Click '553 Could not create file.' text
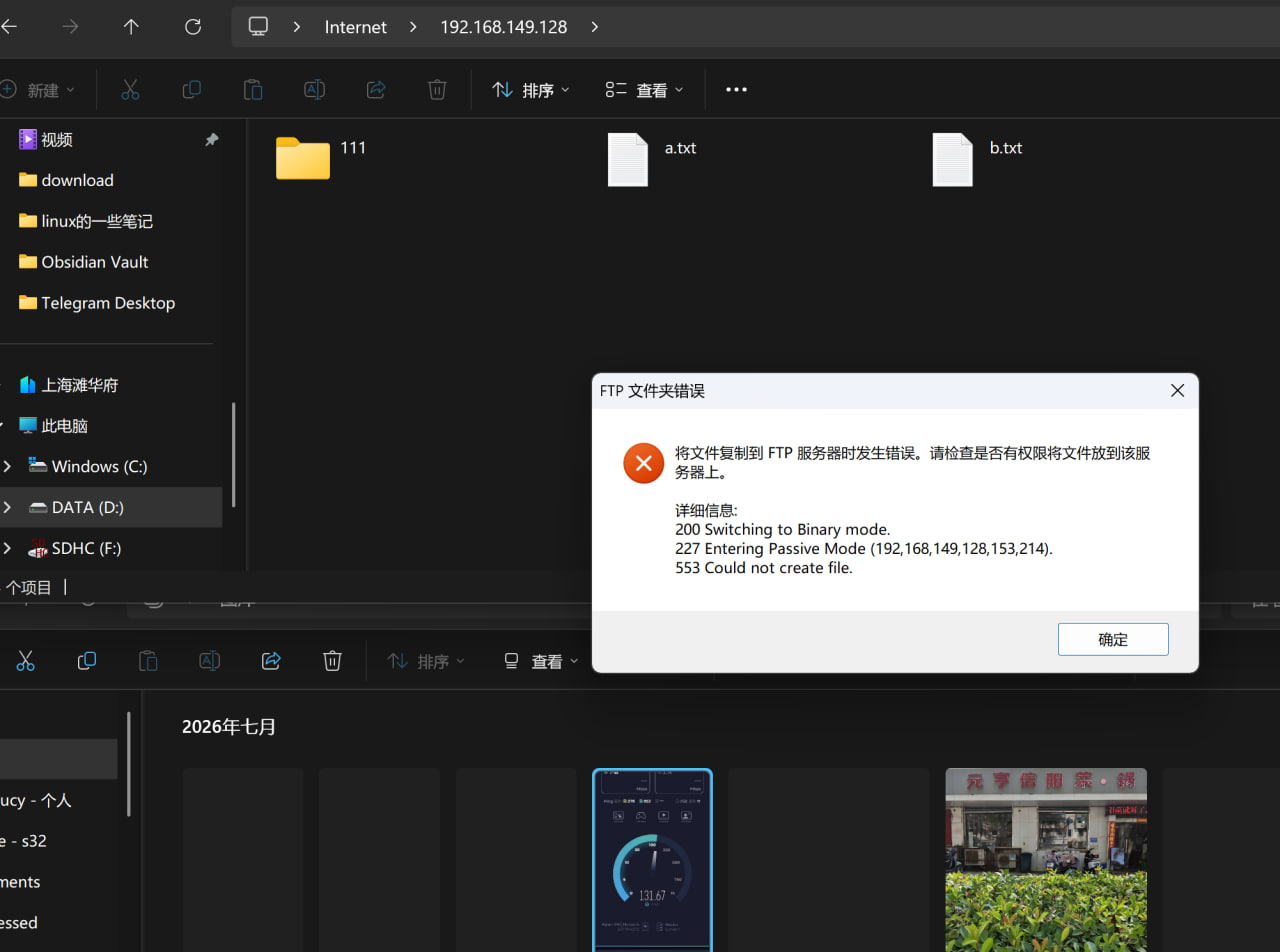This screenshot has width=1280, height=952. 764,568
